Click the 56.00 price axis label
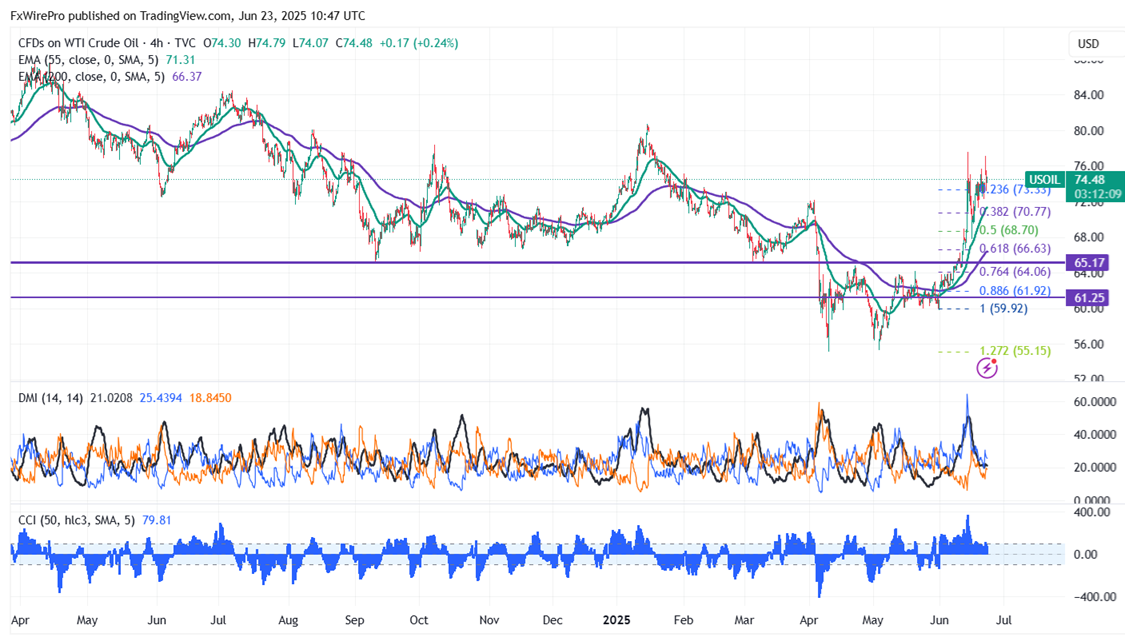This screenshot has width=1125, height=635. 1088,344
